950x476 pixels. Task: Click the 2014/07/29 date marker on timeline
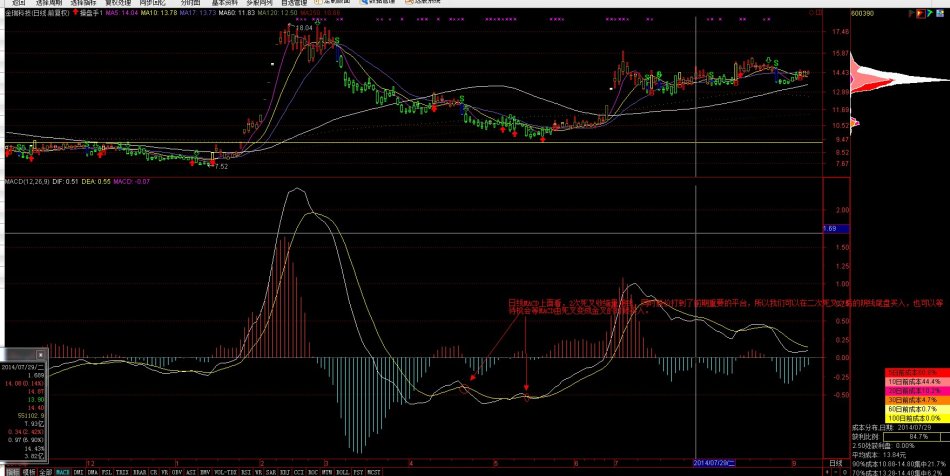[715, 463]
